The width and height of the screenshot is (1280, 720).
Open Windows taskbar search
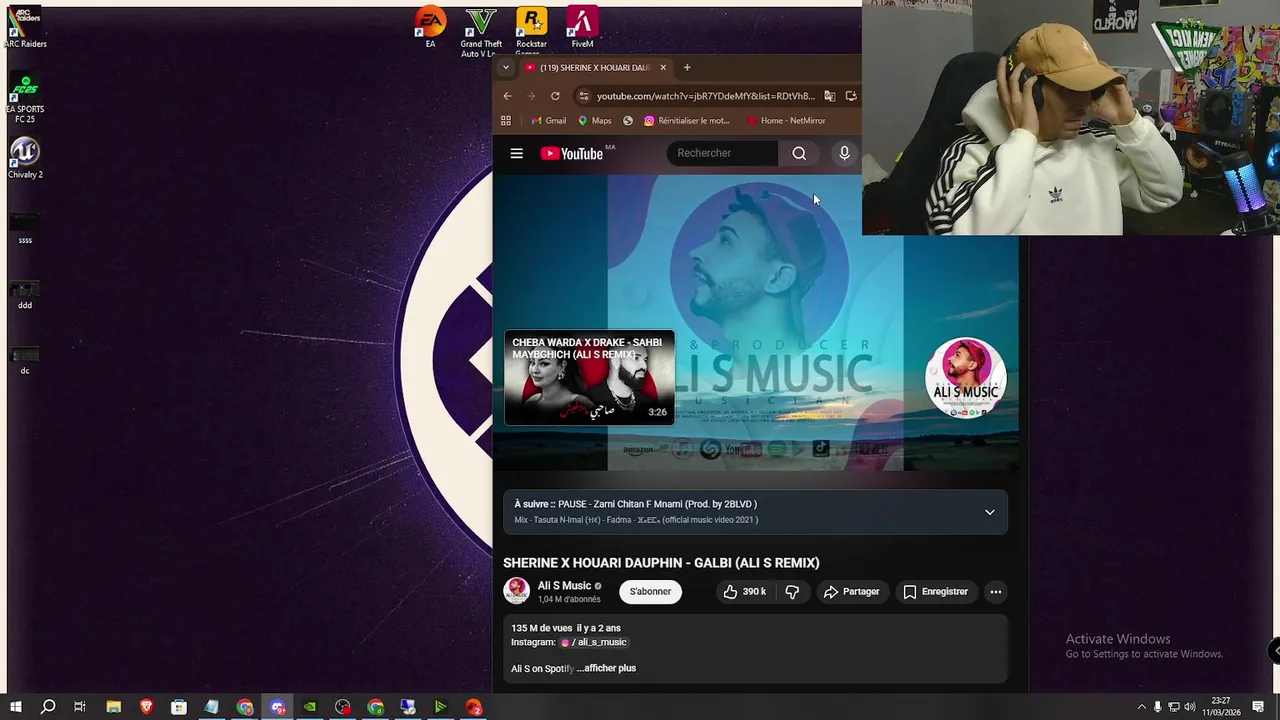[47, 707]
